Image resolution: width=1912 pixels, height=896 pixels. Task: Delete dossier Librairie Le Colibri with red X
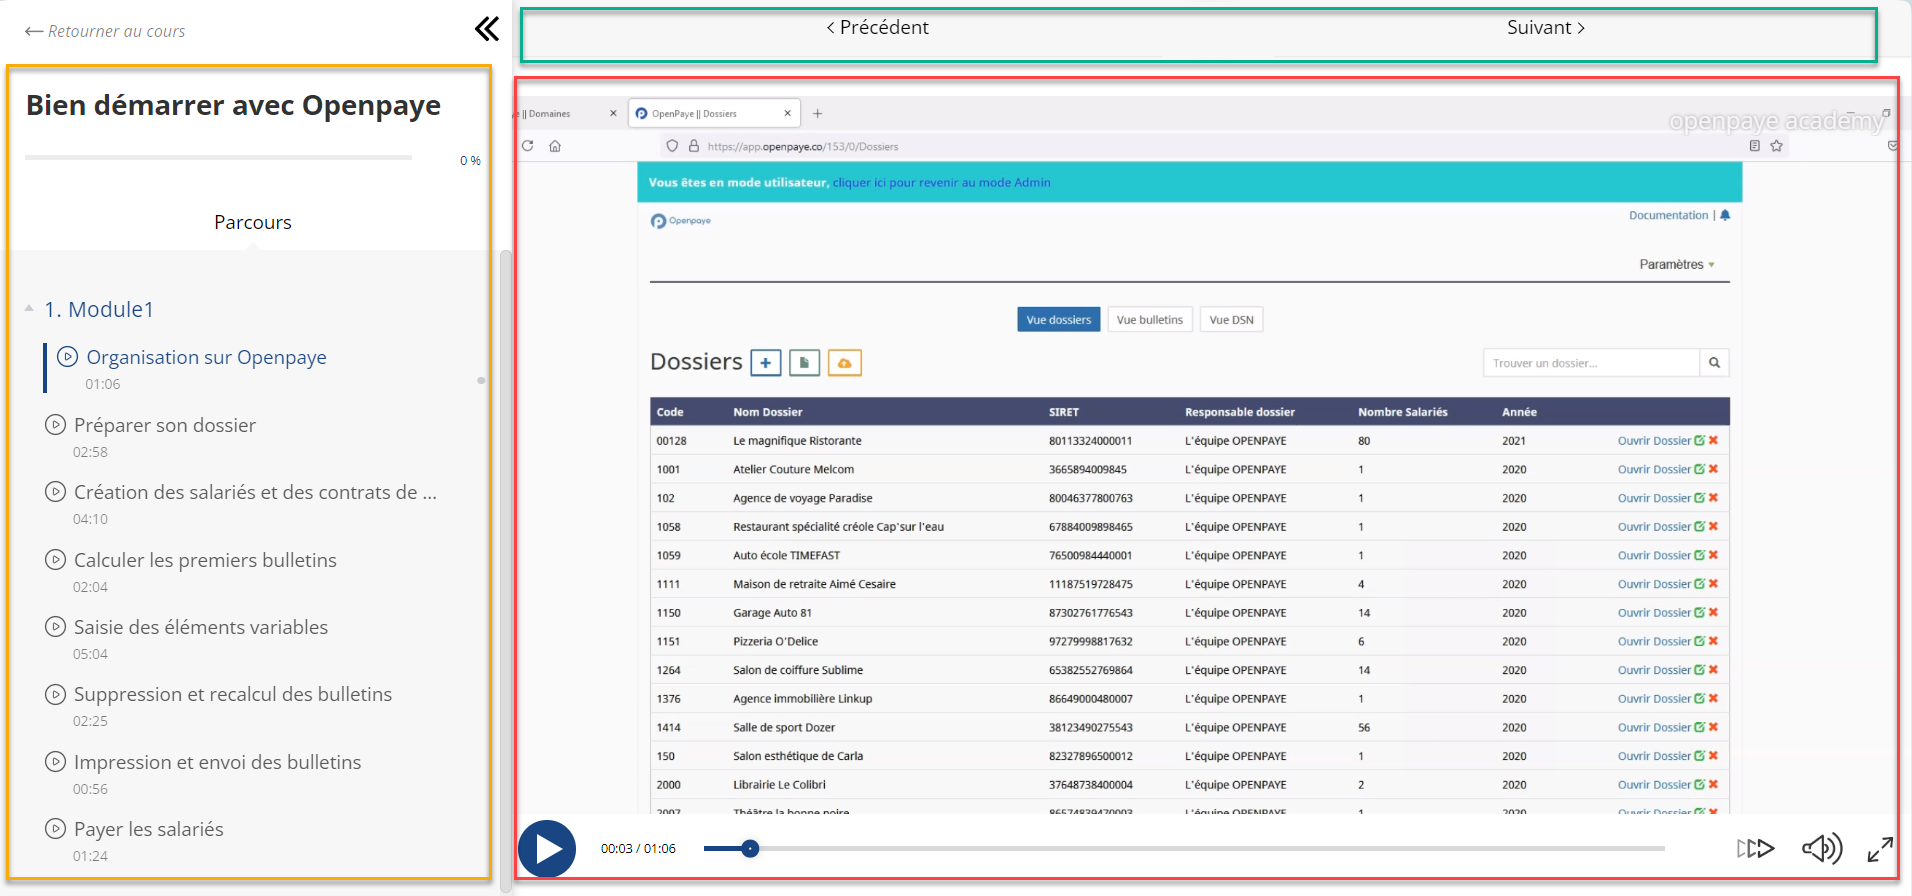[1713, 784]
